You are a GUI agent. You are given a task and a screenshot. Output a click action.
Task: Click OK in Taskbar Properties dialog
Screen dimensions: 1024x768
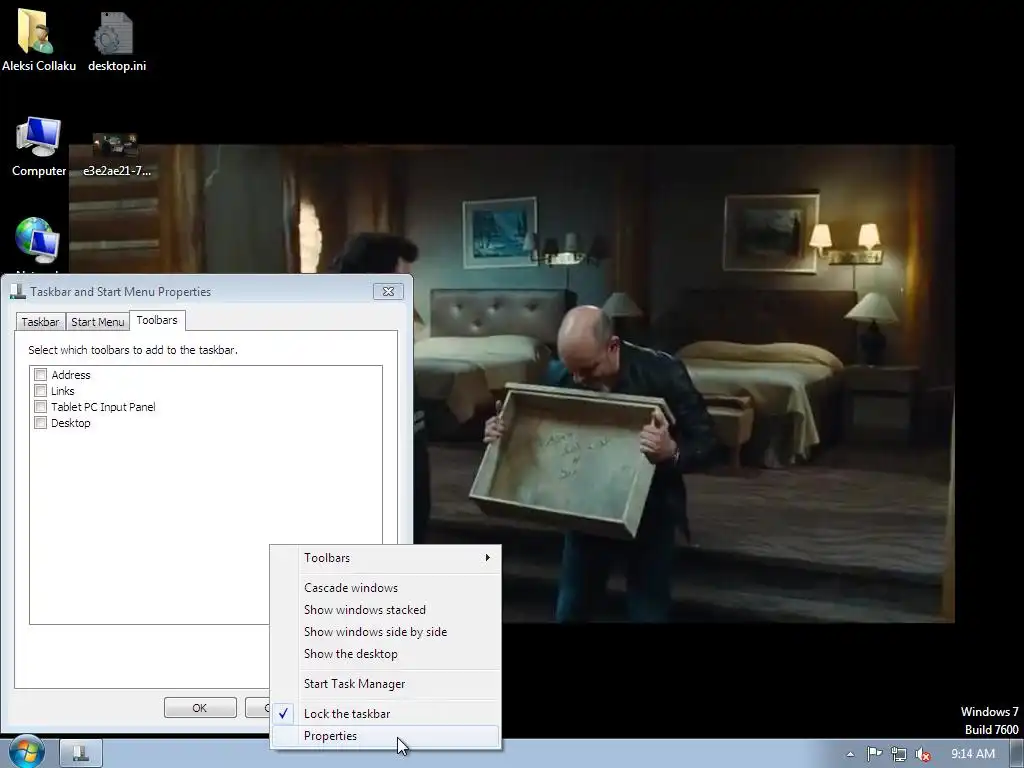(200, 708)
